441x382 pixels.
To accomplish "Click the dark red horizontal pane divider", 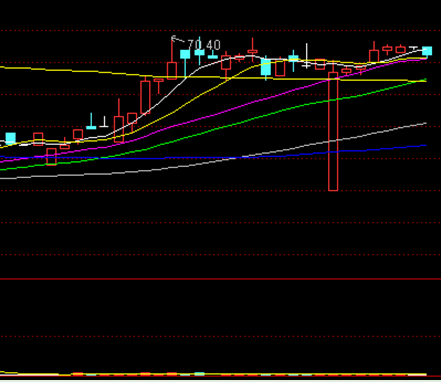I will click(x=220, y=279).
